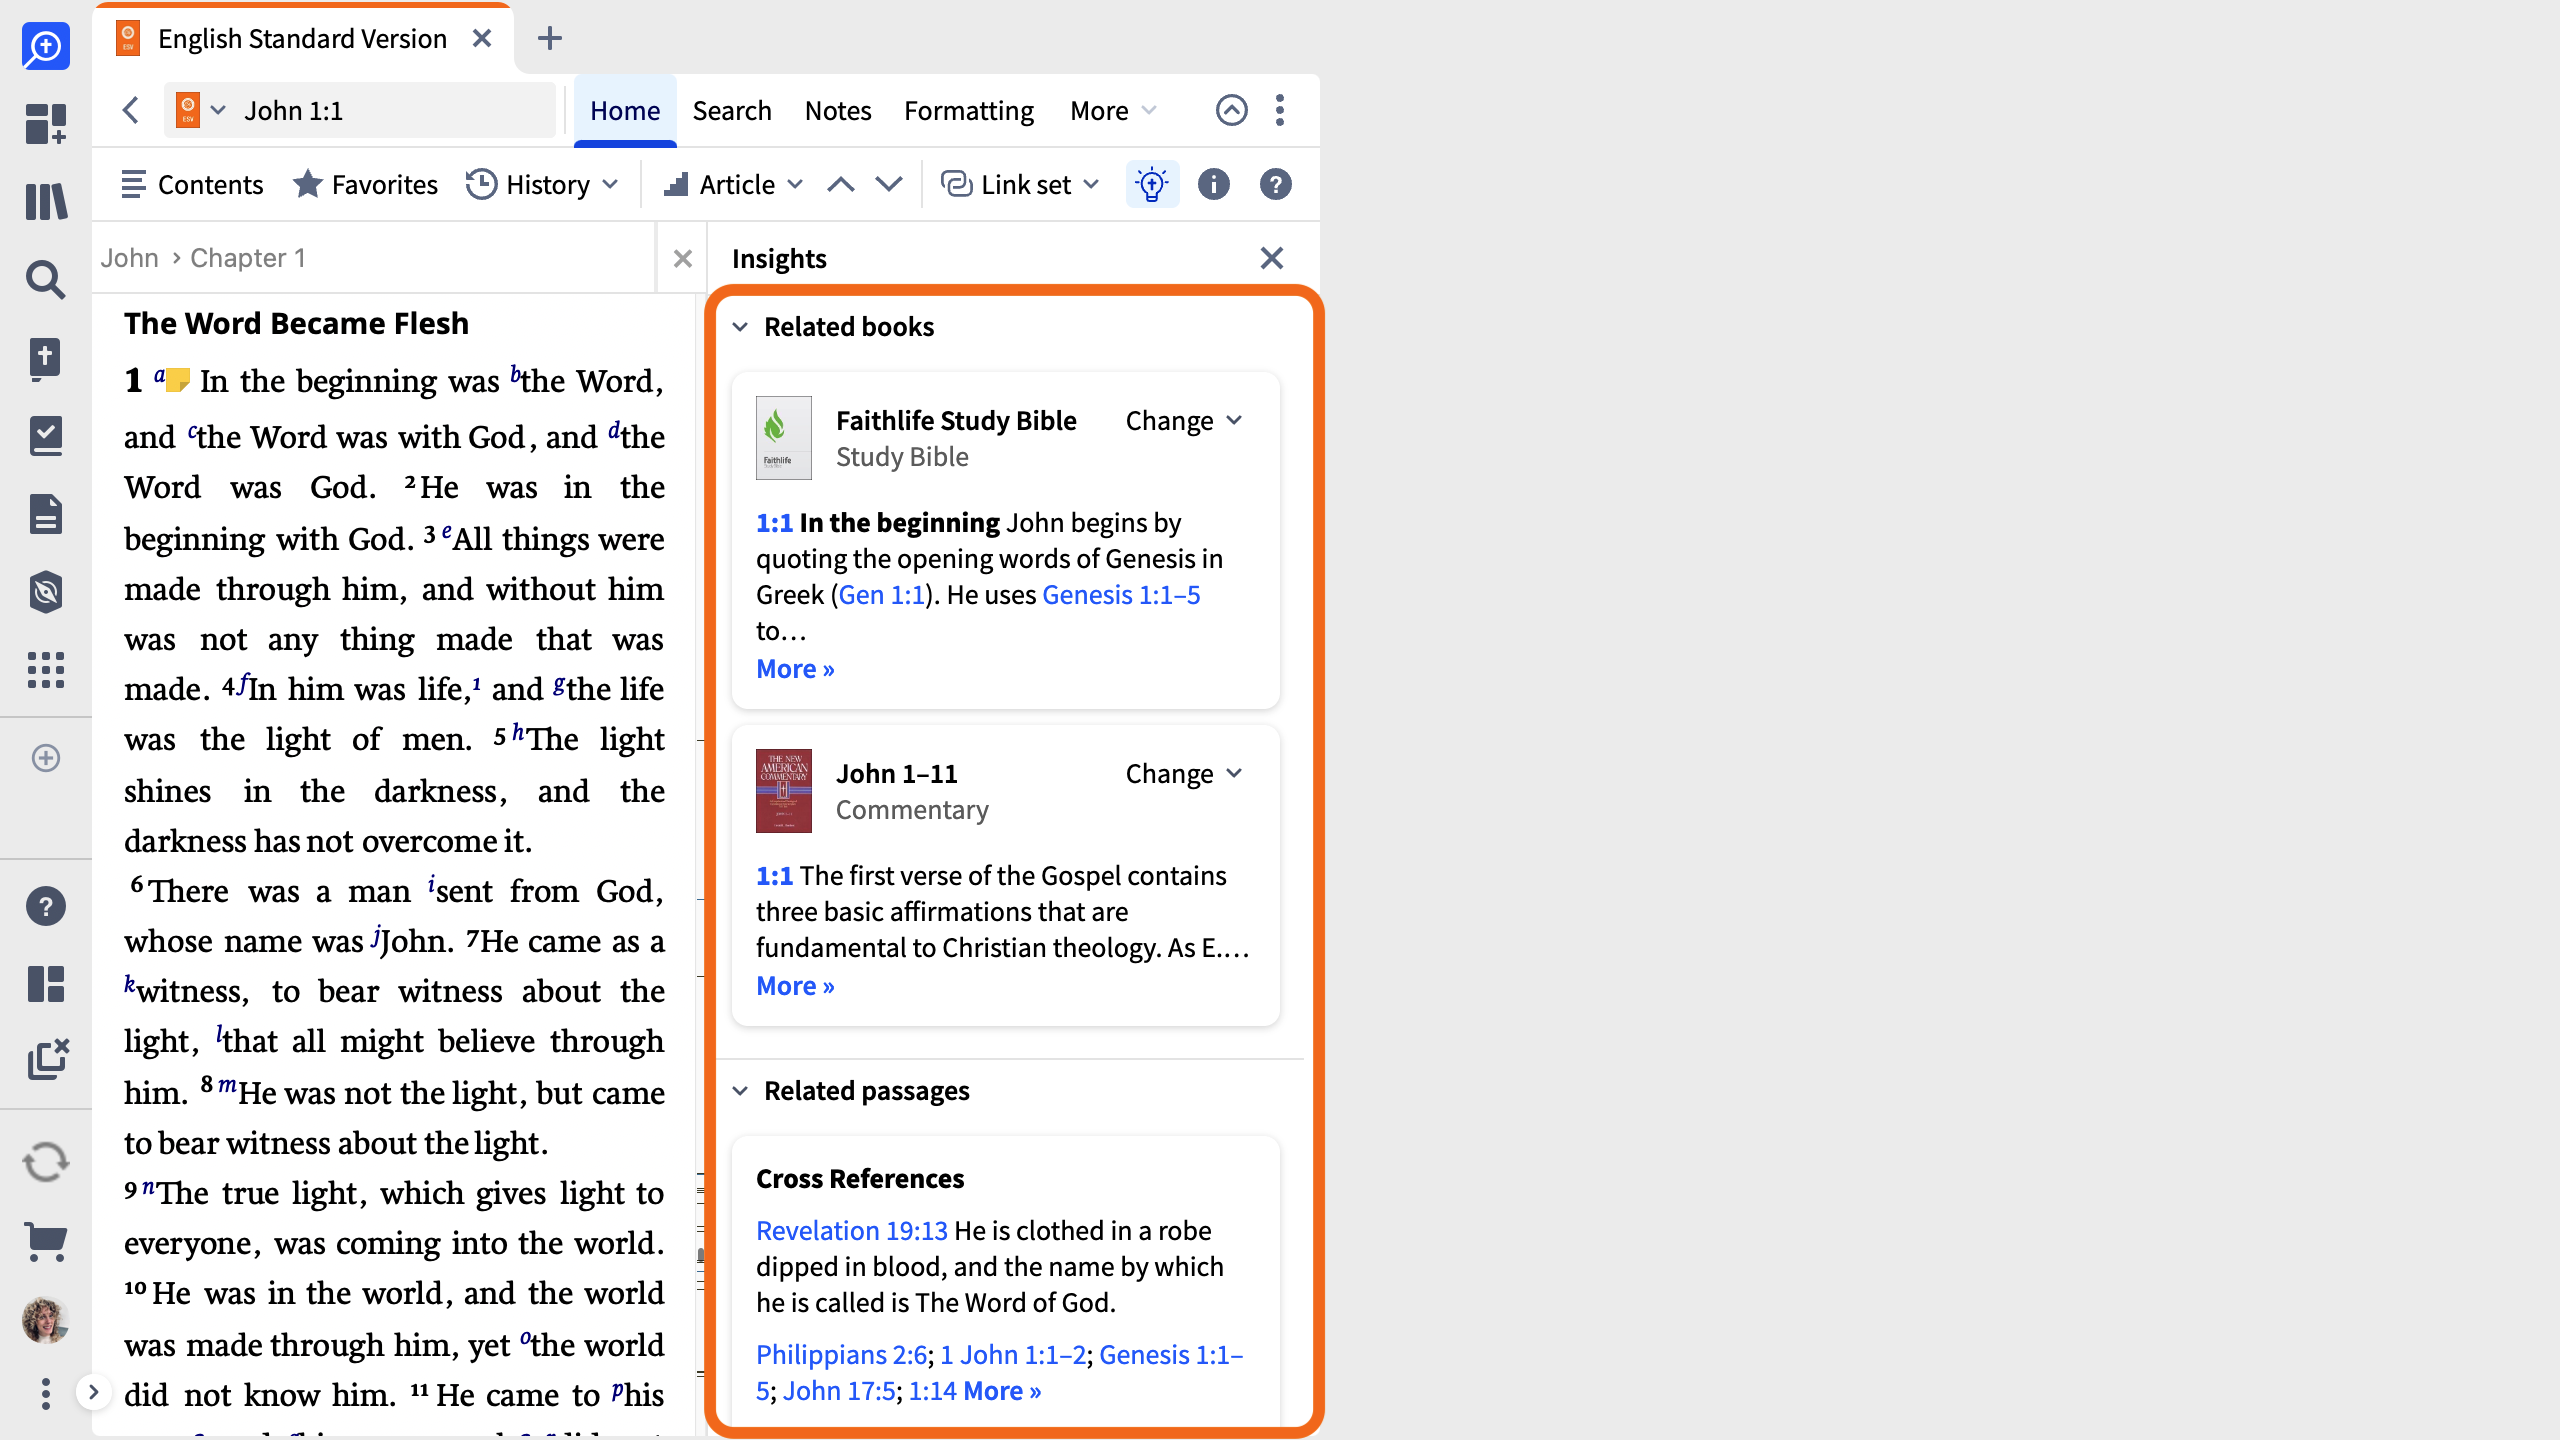This screenshot has width=2560, height=1440.
Task: Add a new tab with plus
Action: [549, 38]
